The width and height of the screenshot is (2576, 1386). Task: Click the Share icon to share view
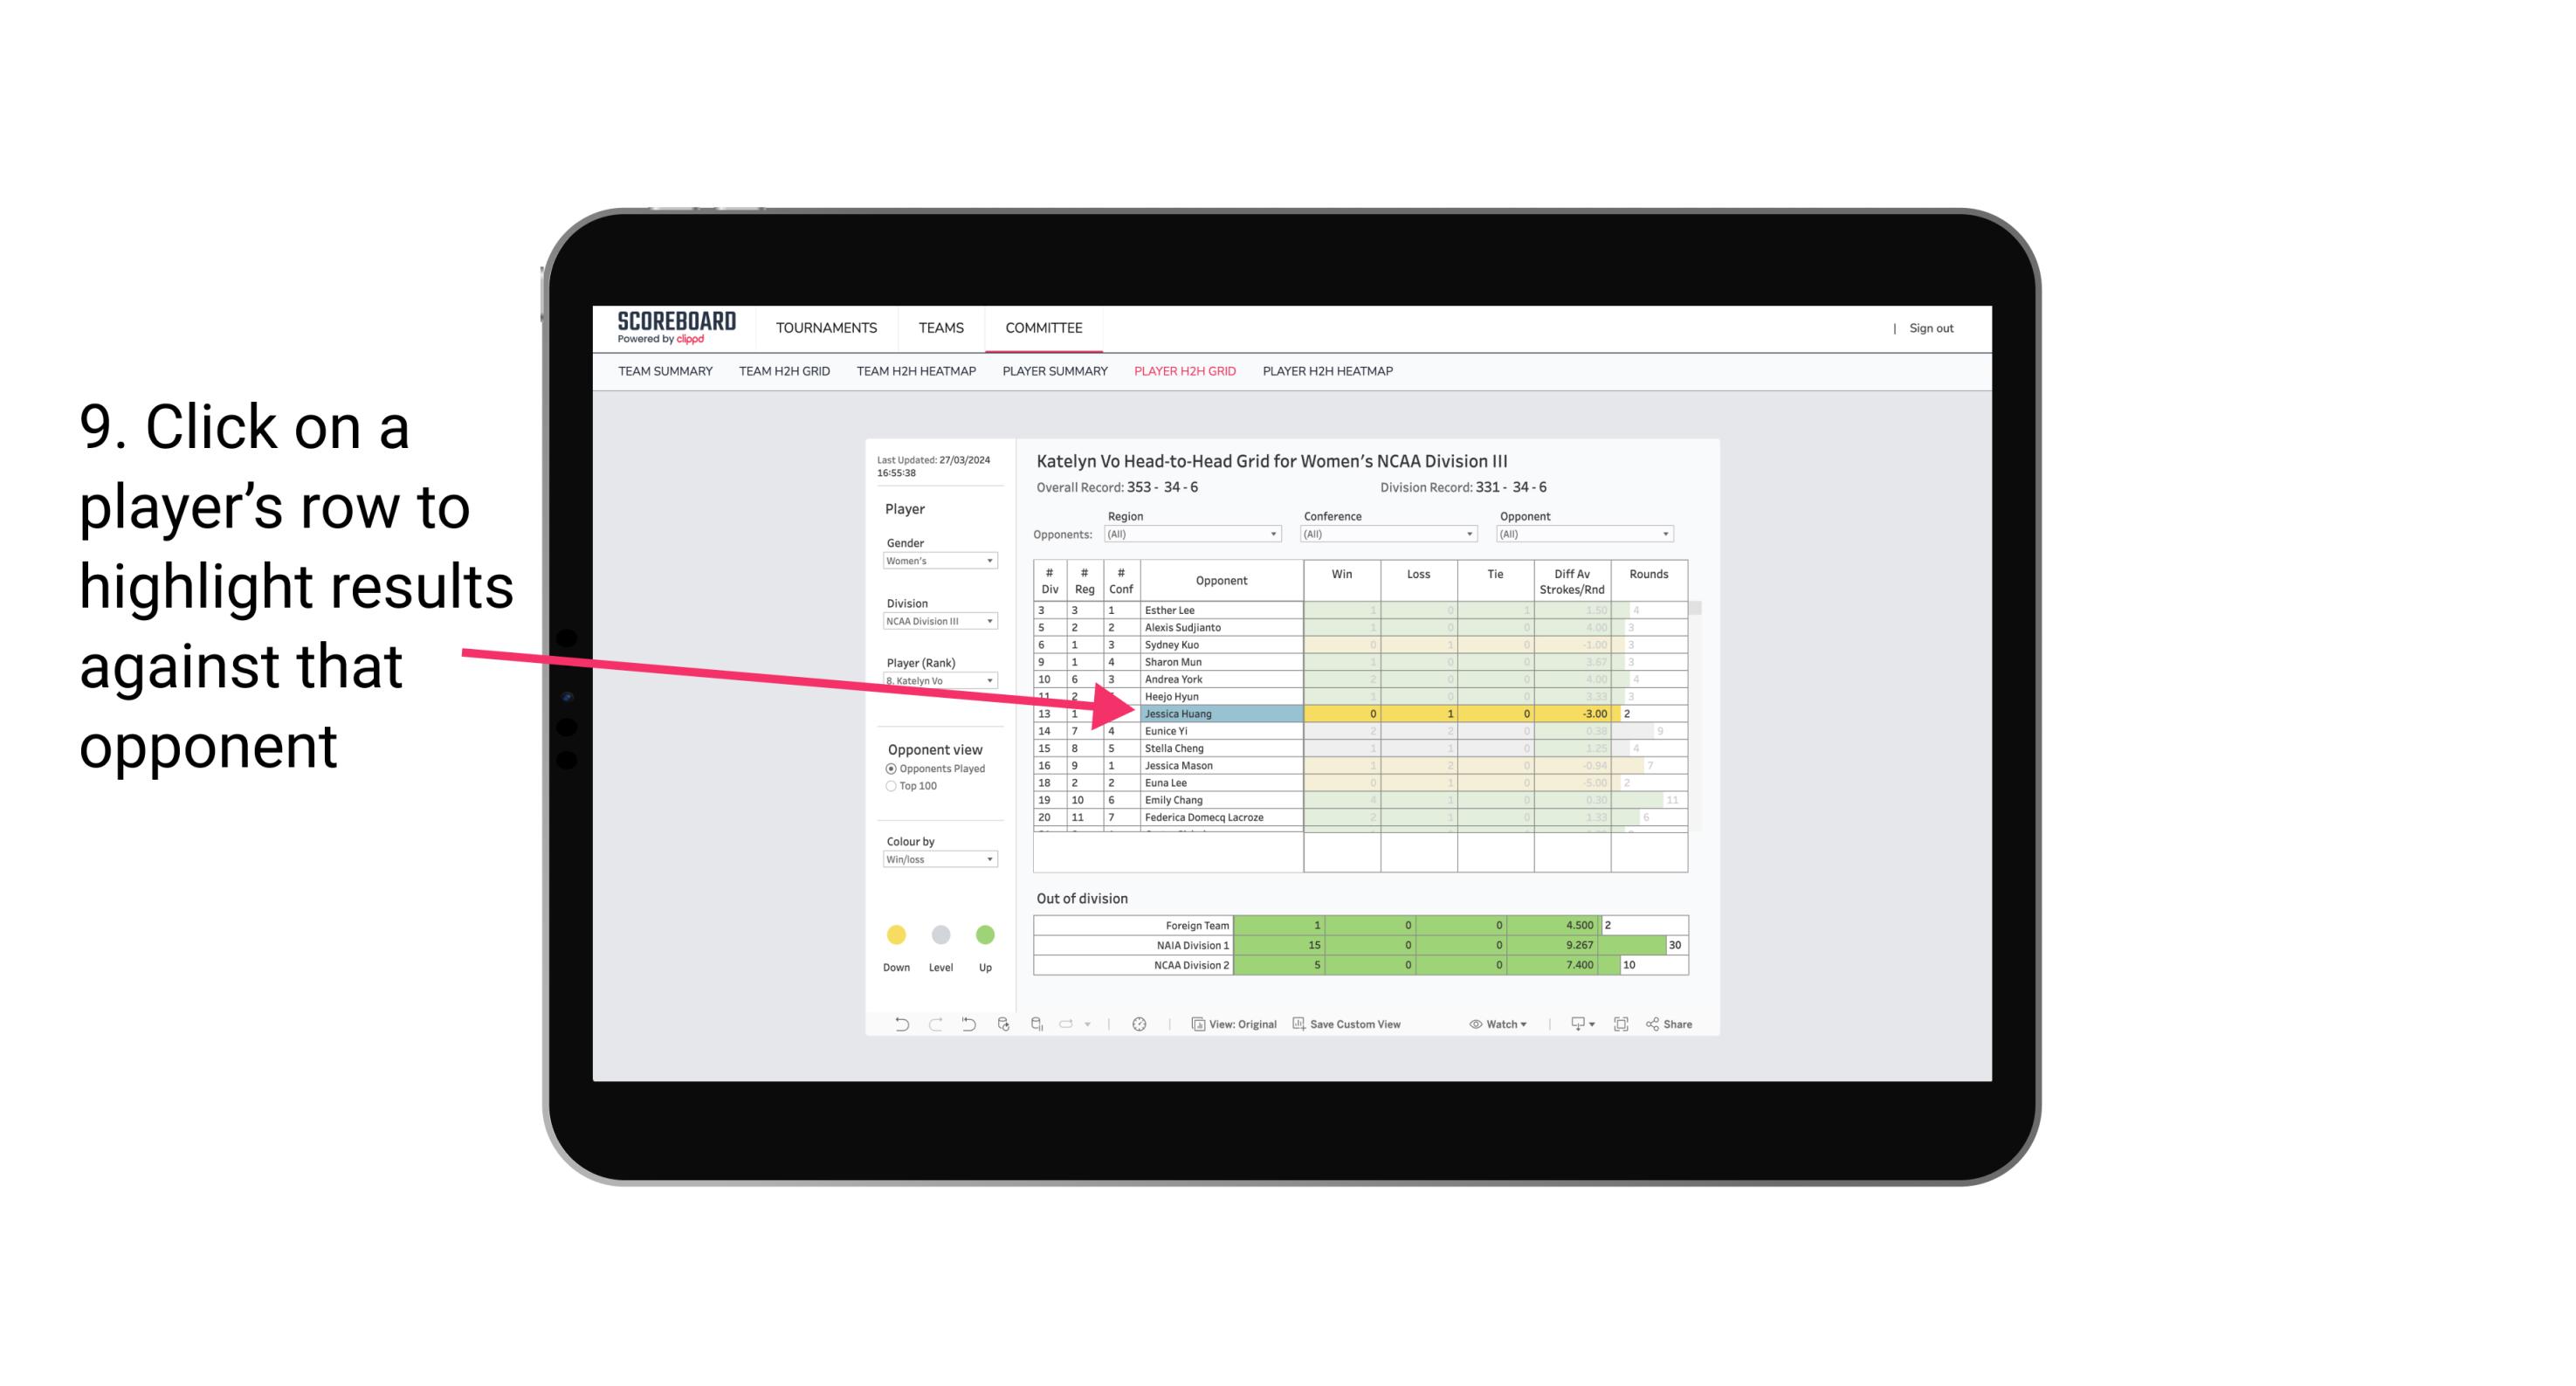point(1678,1024)
